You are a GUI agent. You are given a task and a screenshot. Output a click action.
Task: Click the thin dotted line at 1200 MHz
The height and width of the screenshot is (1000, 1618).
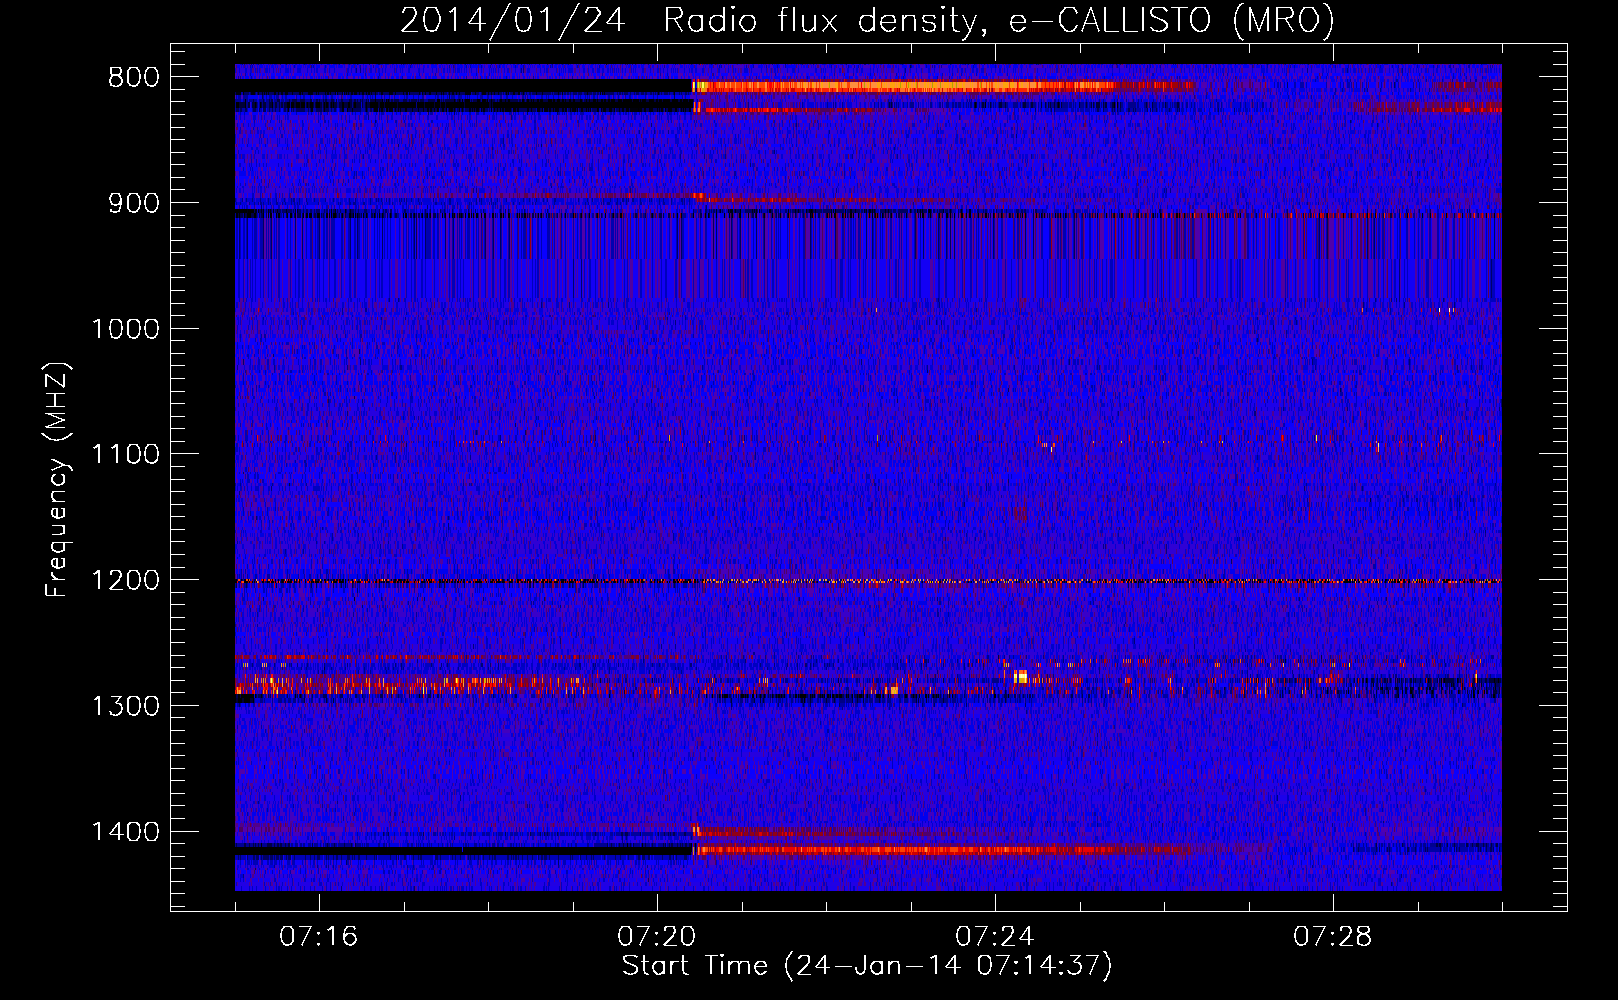tap(868, 581)
